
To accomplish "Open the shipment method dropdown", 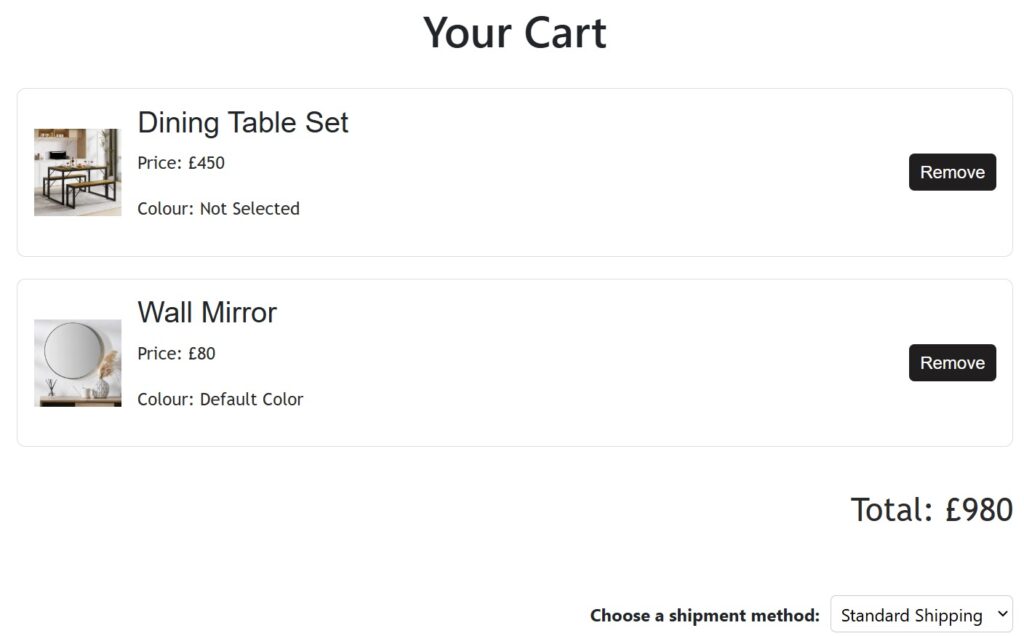I will tap(920, 615).
